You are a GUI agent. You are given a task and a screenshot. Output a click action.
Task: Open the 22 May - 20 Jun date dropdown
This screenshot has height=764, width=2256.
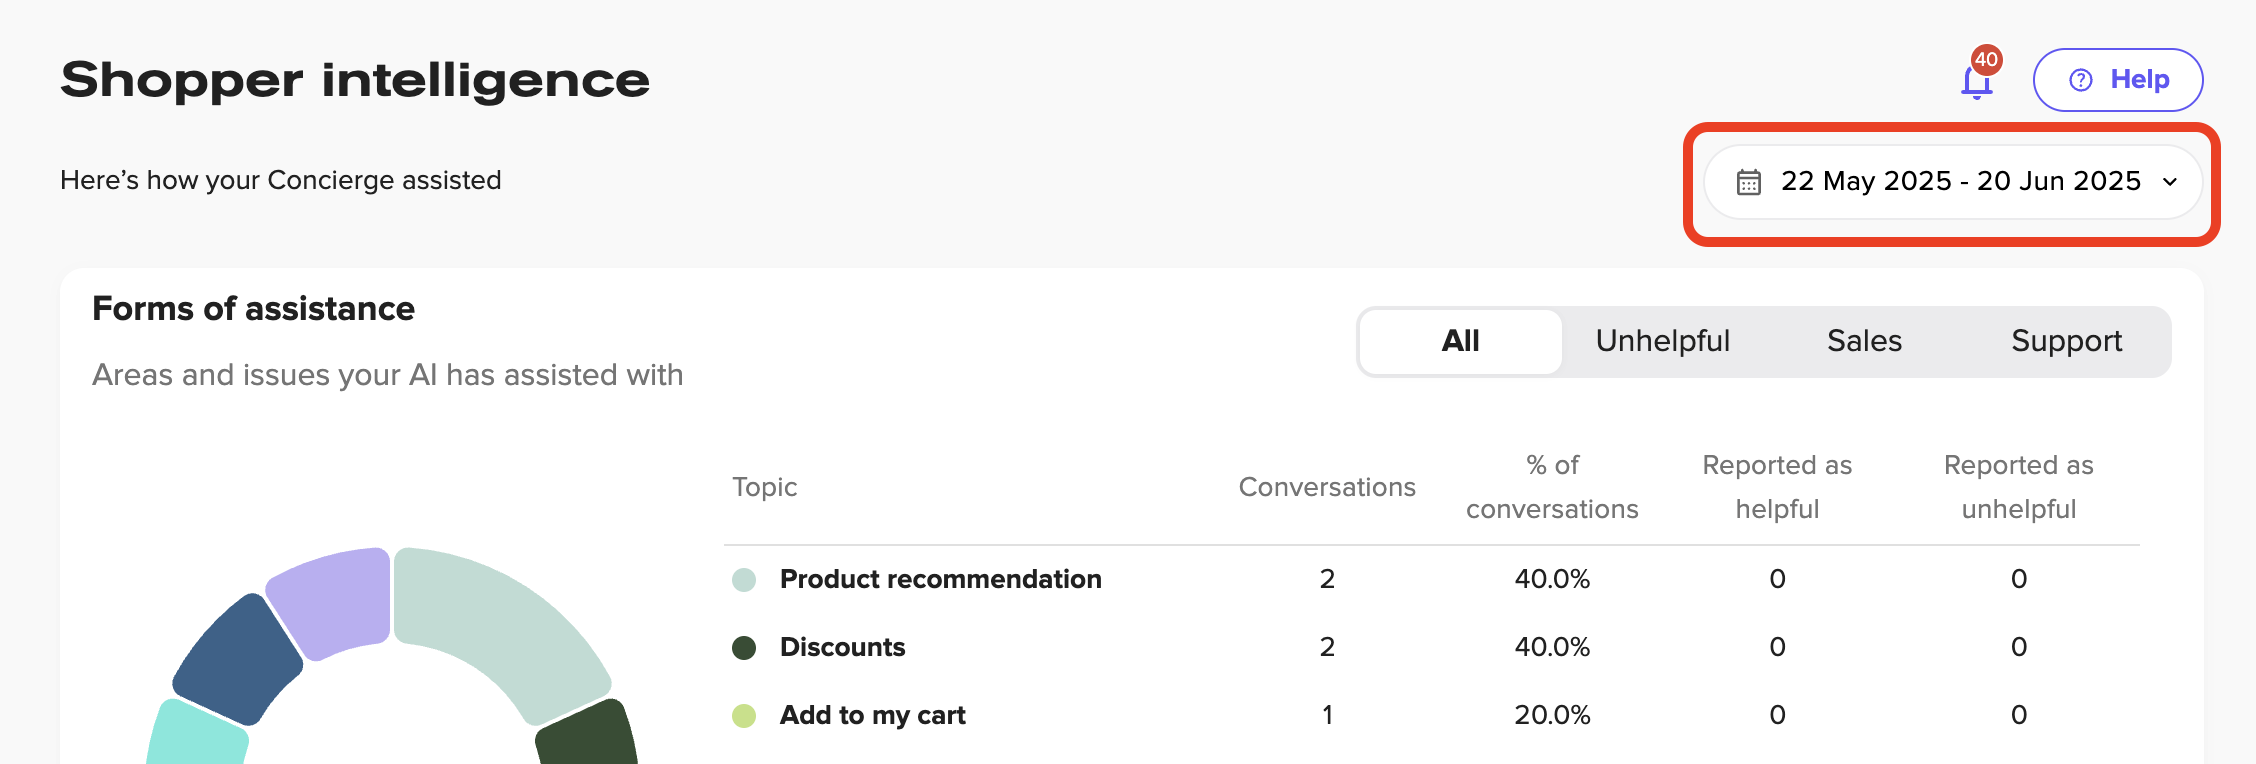click(1952, 182)
